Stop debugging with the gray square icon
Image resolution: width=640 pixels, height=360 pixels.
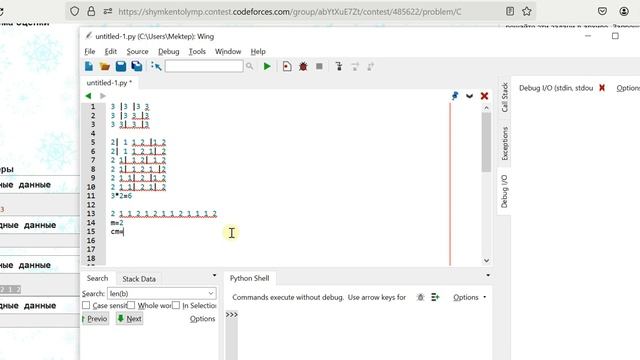point(319,66)
